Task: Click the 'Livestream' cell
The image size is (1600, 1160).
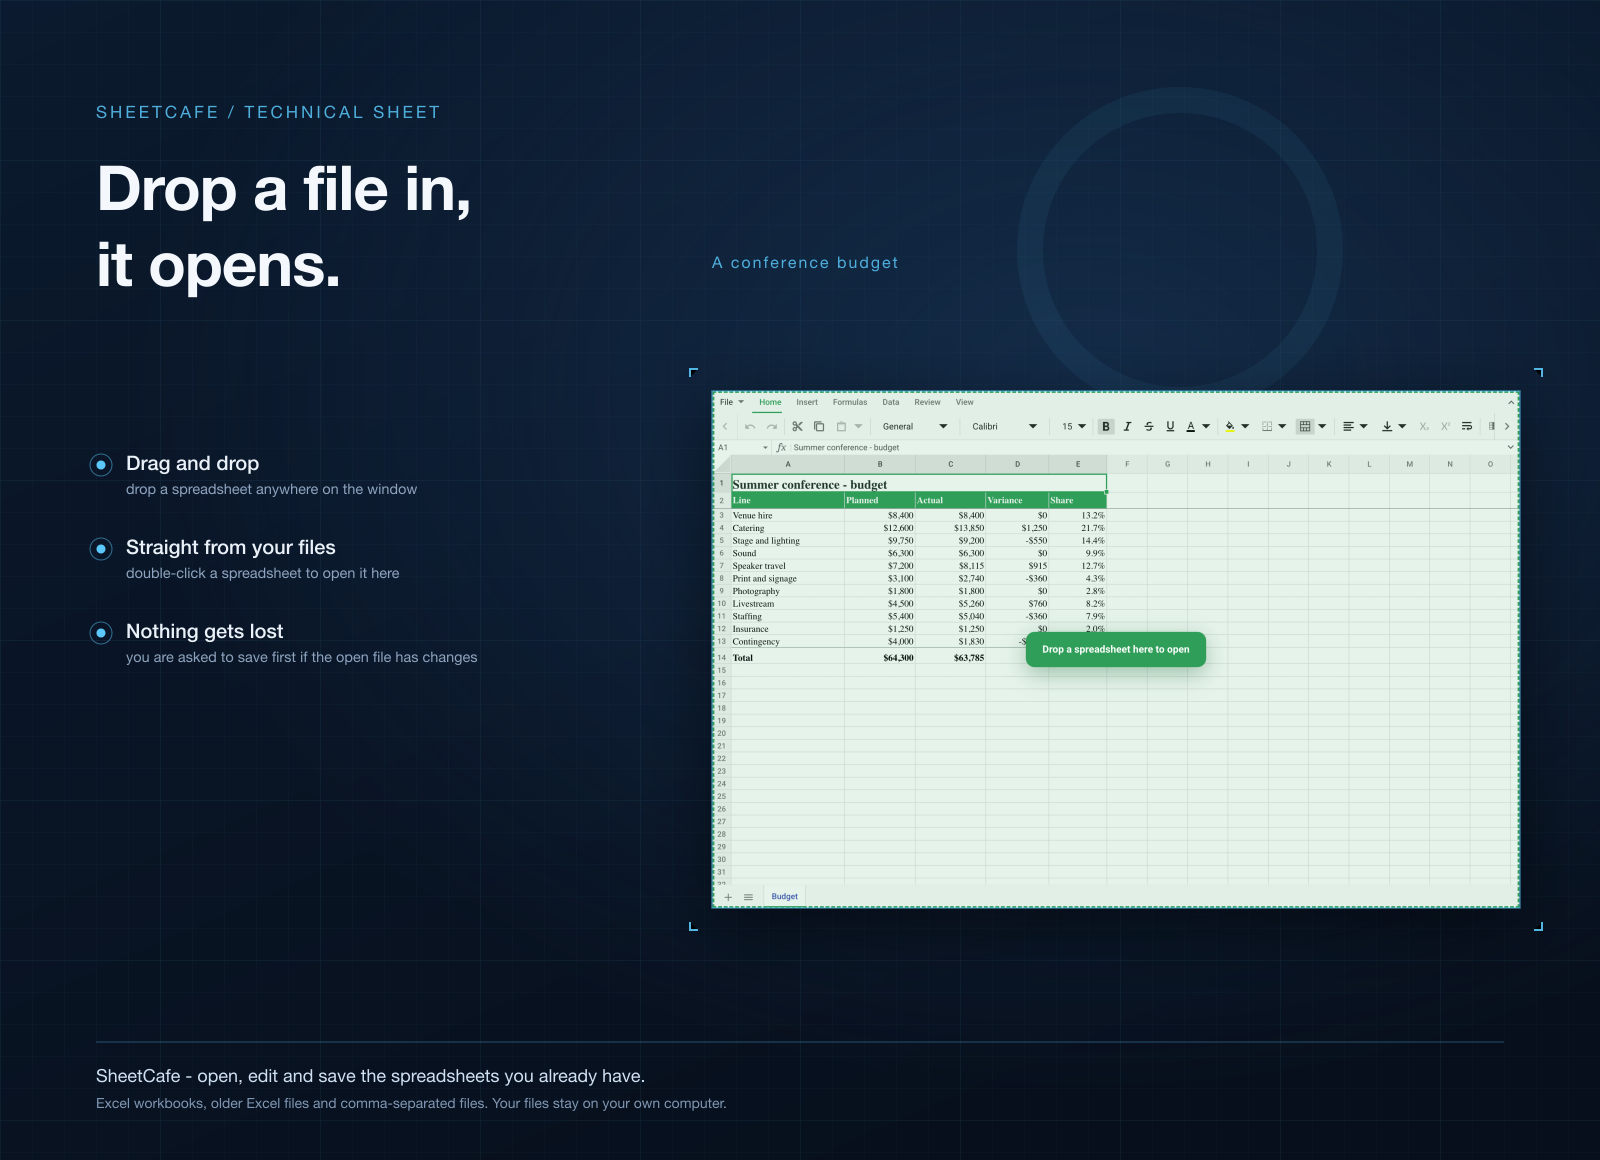Action: click(x=788, y=604)
